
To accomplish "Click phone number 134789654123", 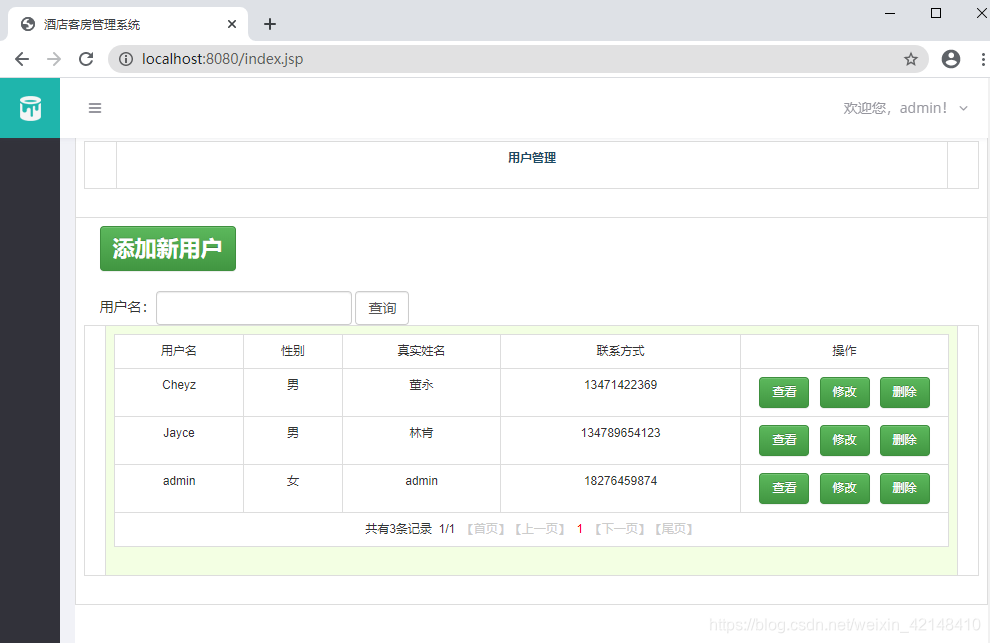I will coord(621,433).
